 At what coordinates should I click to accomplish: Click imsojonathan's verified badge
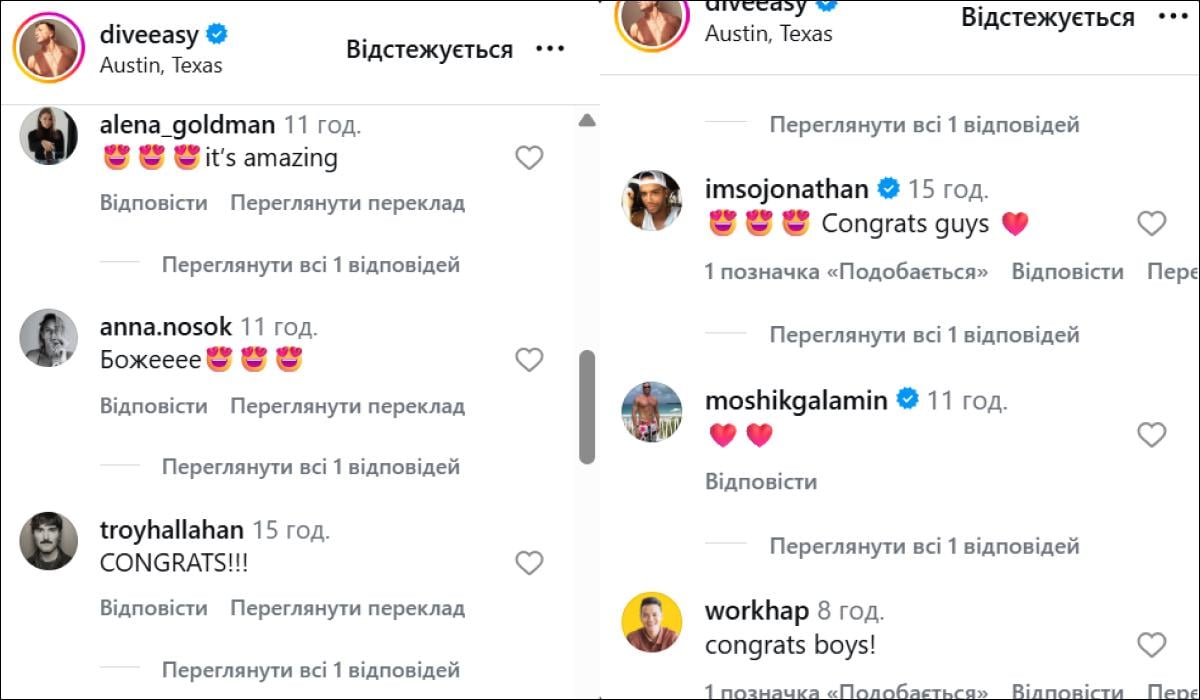(x=890, y=188)
